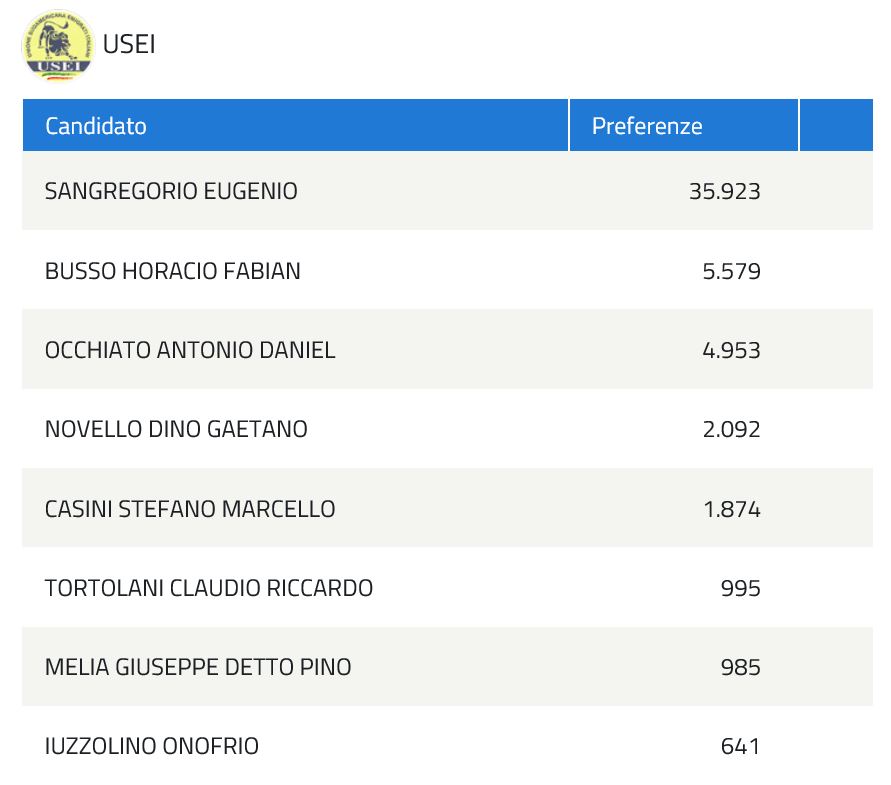Click the 1.874 preference count
The height and width of the screenshot is (785, 891).
tap(731, 509)
